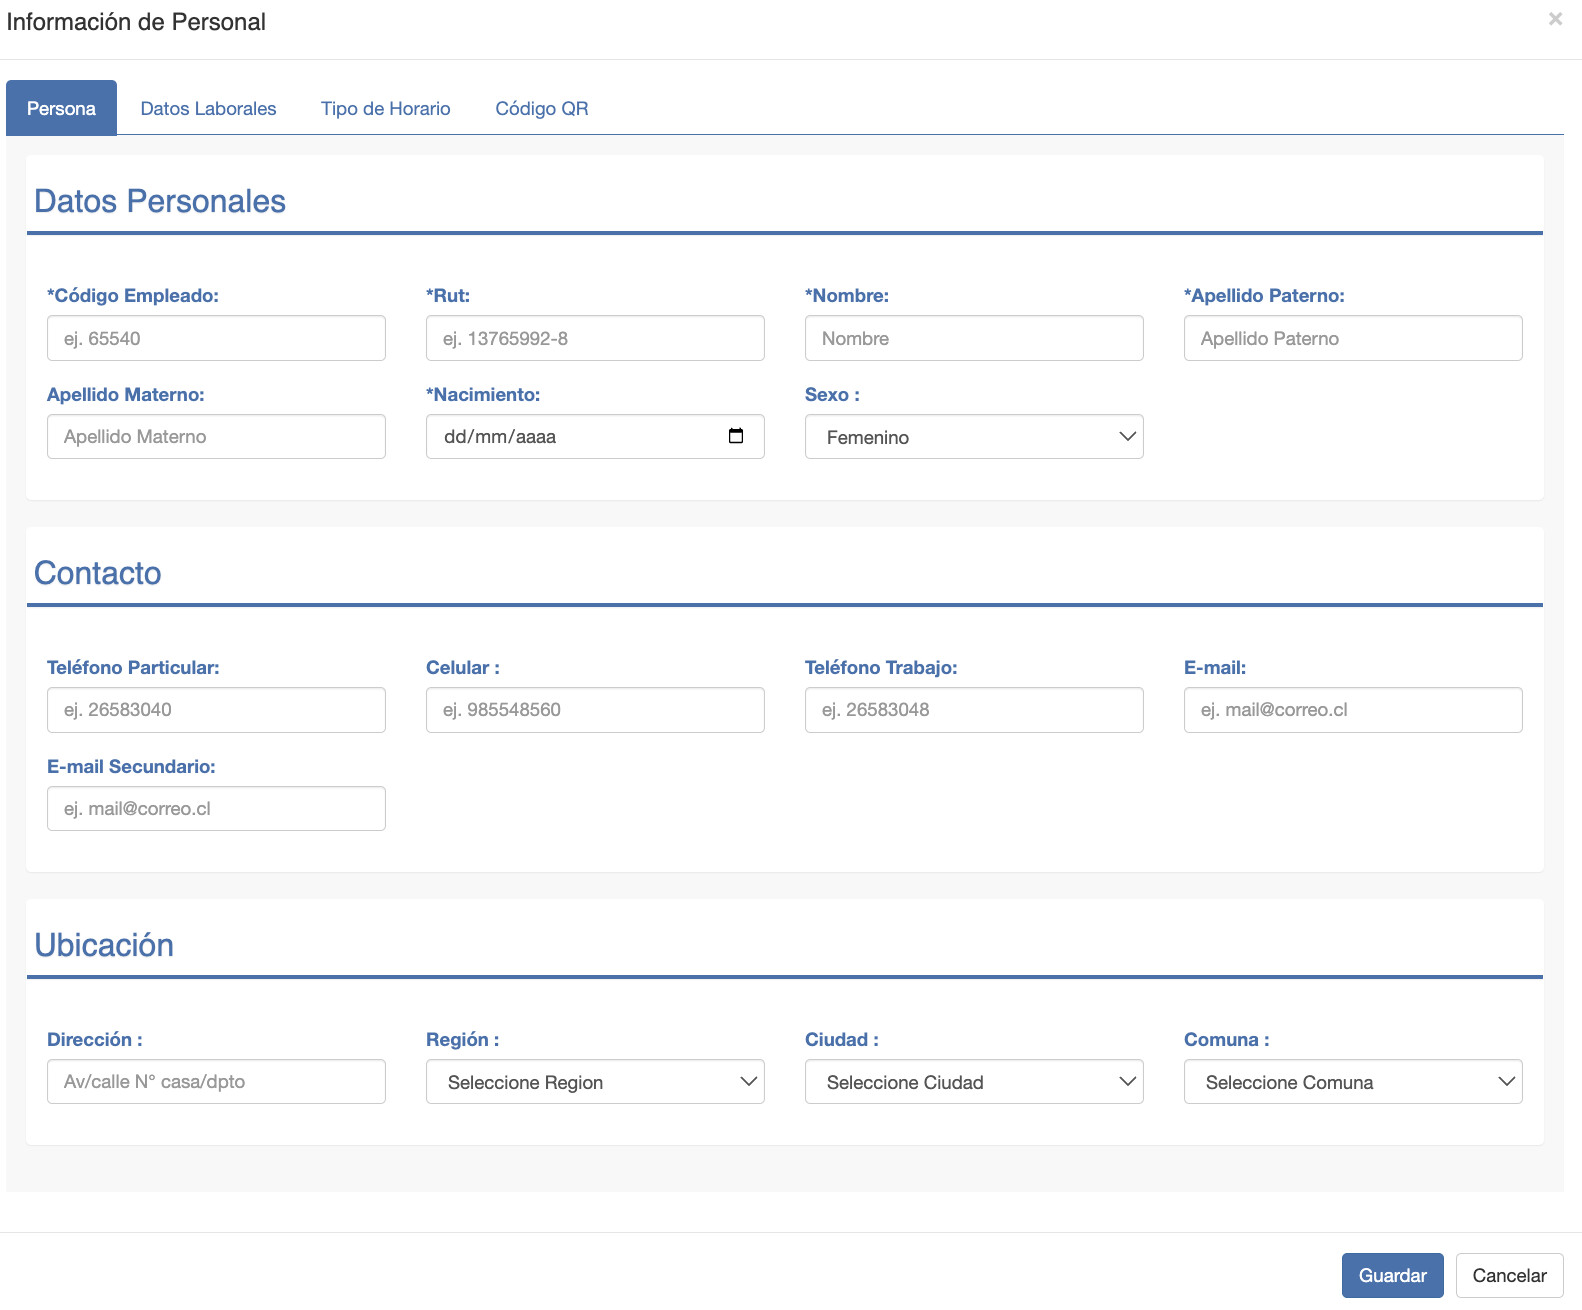Click the Apellido Paterno input field

click(1353, 338)
